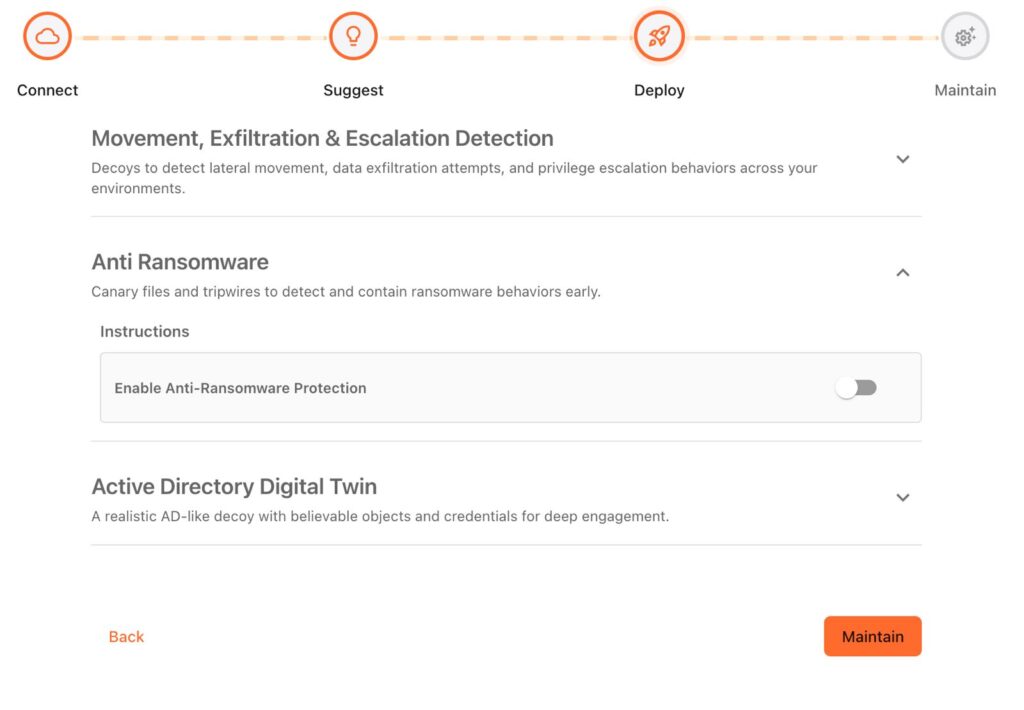Select the Deploy step label
1024x710 pixels.
(659, 90)
